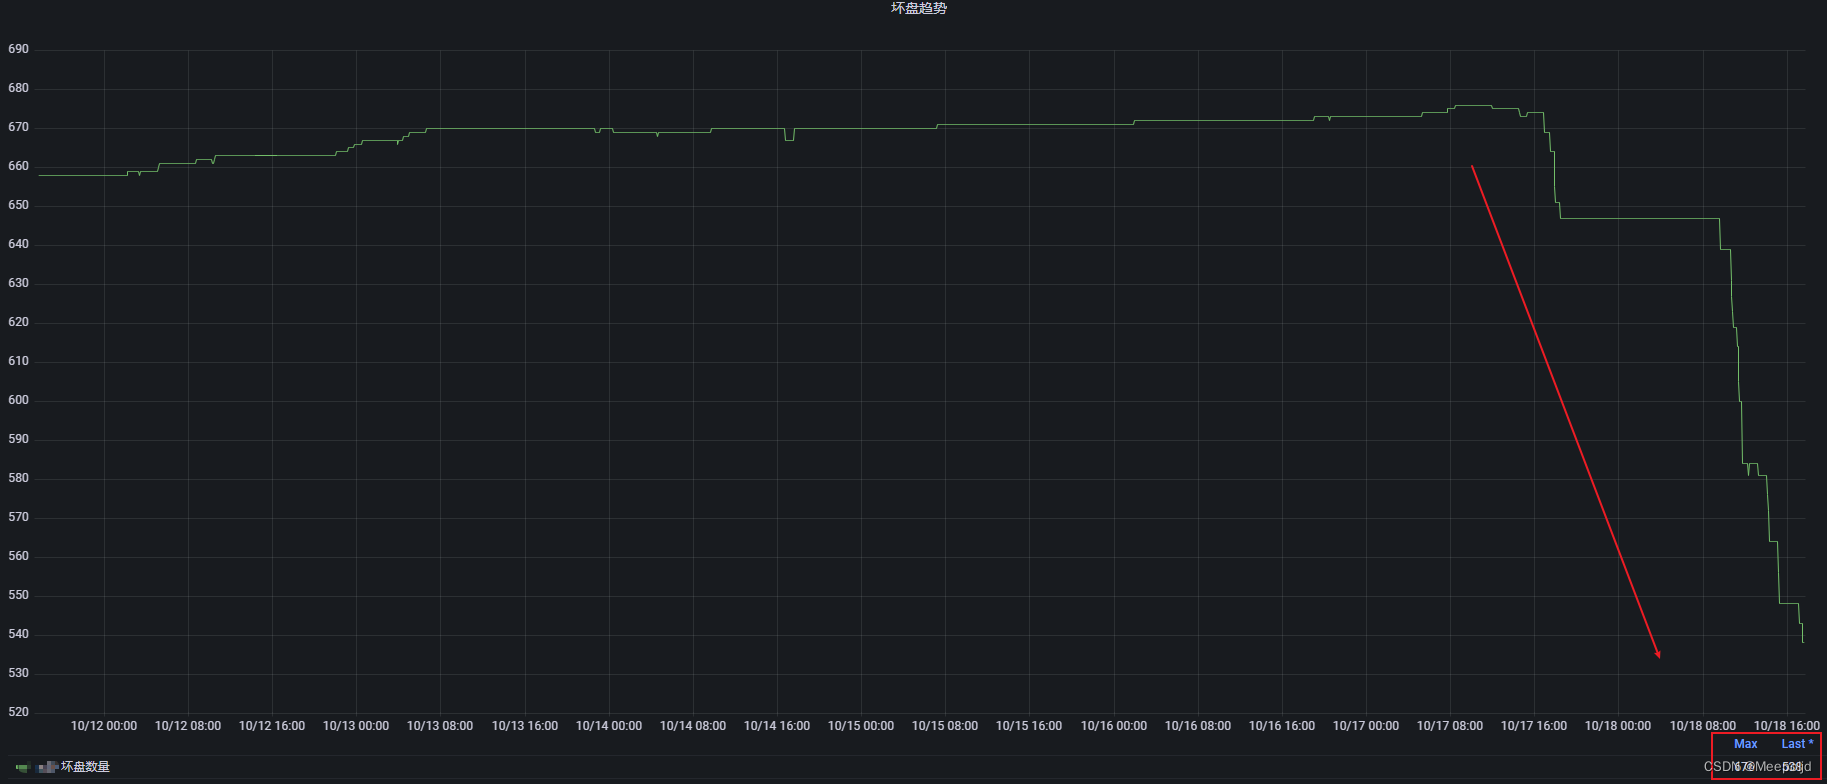
Task: Click the 10/16 08:00 time axis label
Action: point(1198,726)
